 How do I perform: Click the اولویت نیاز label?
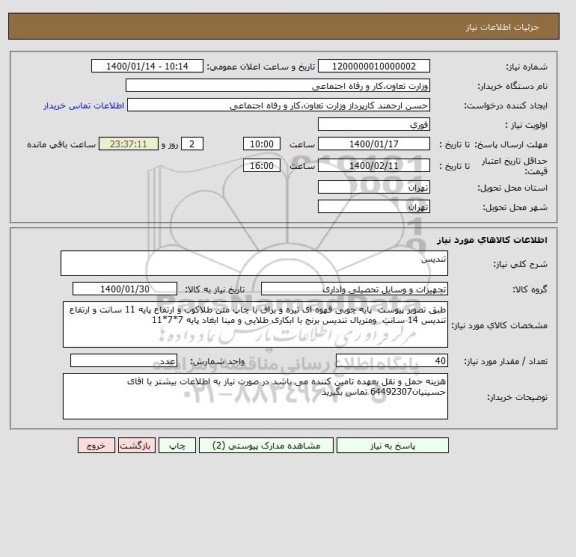click(526, 125)
